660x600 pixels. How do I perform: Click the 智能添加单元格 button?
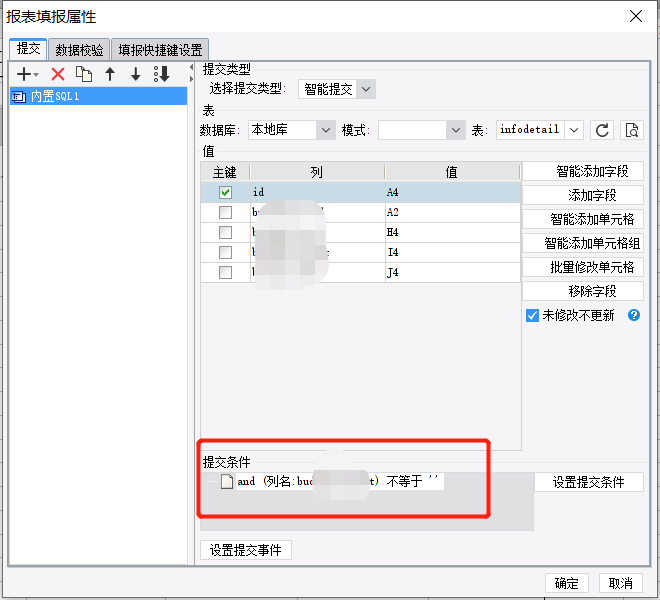(583, 219)
